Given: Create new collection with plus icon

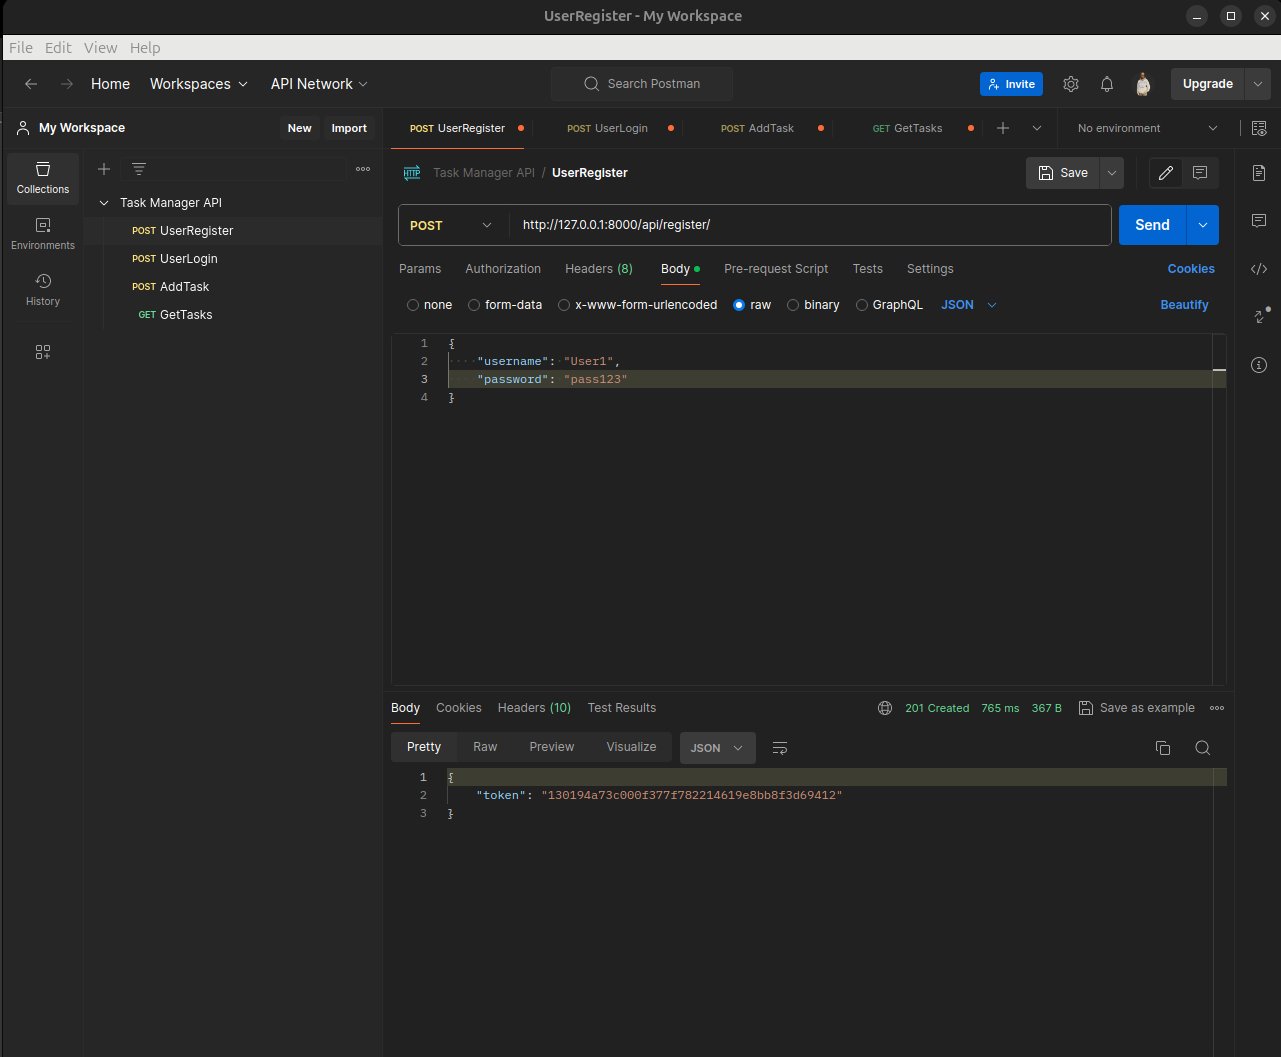Looking at the screenshot, I should (104, 169).
